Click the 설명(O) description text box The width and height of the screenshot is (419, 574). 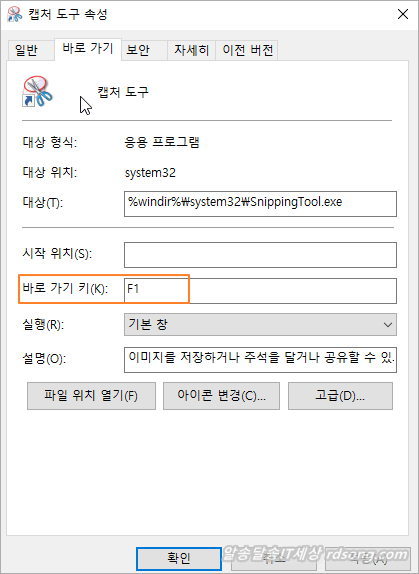(x=260, y=360)
